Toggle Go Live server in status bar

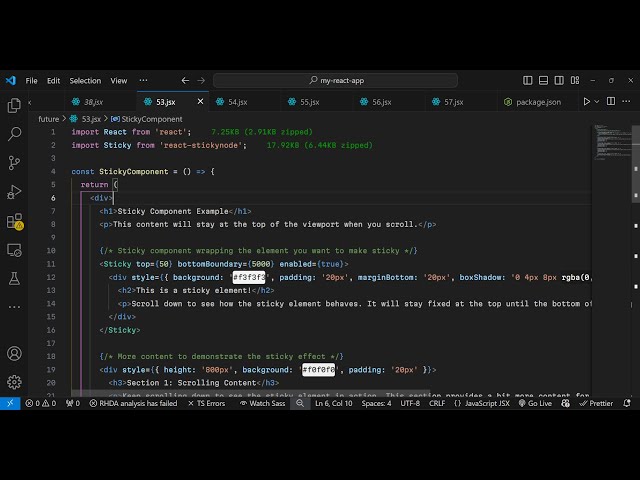(x=534, y=403)
